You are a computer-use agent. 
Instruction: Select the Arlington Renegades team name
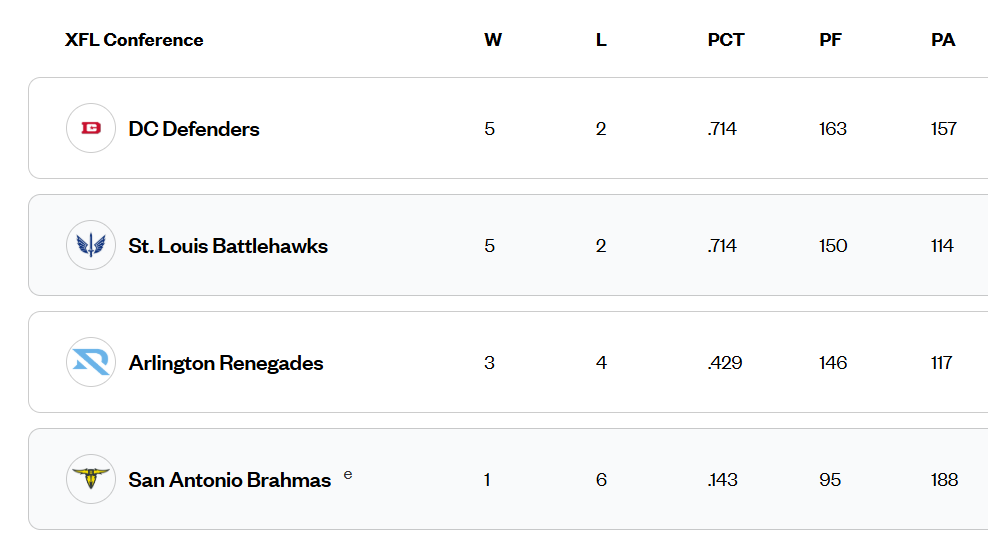[226, 363]
